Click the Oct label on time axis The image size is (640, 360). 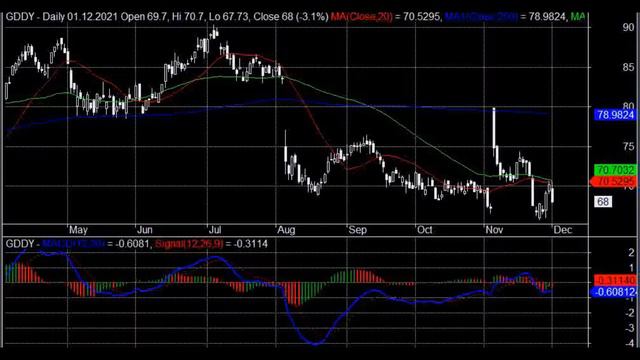click(424, 230)
